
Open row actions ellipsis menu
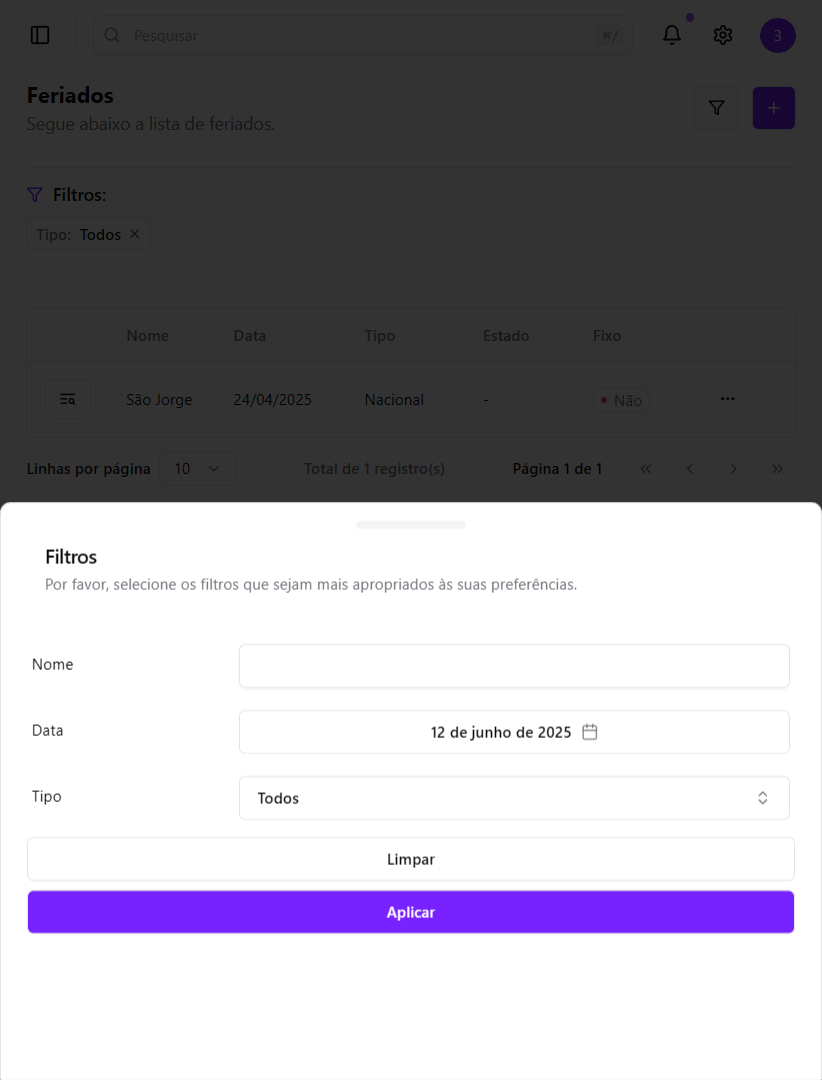727,399
